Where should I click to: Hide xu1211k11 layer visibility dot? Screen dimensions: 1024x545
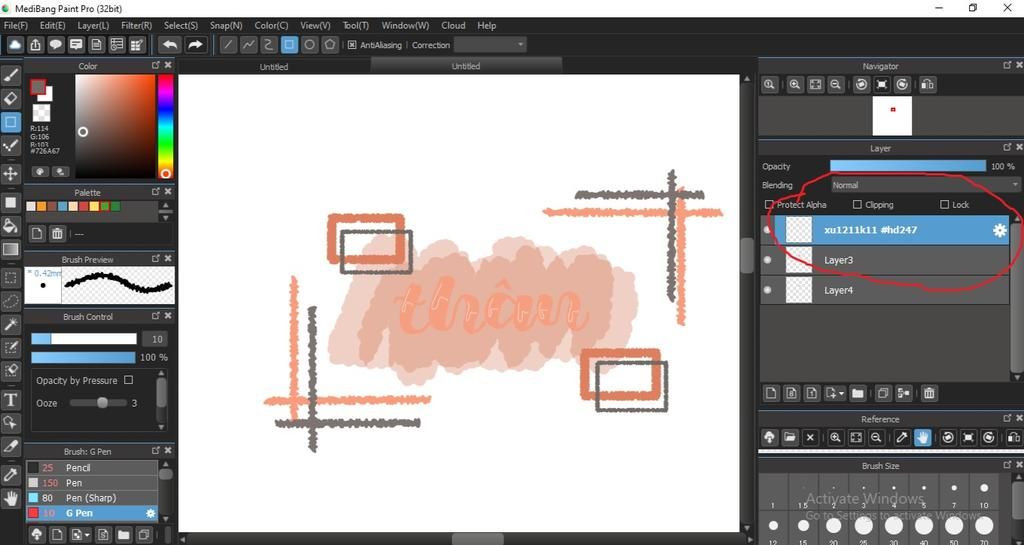coord(767,230)
